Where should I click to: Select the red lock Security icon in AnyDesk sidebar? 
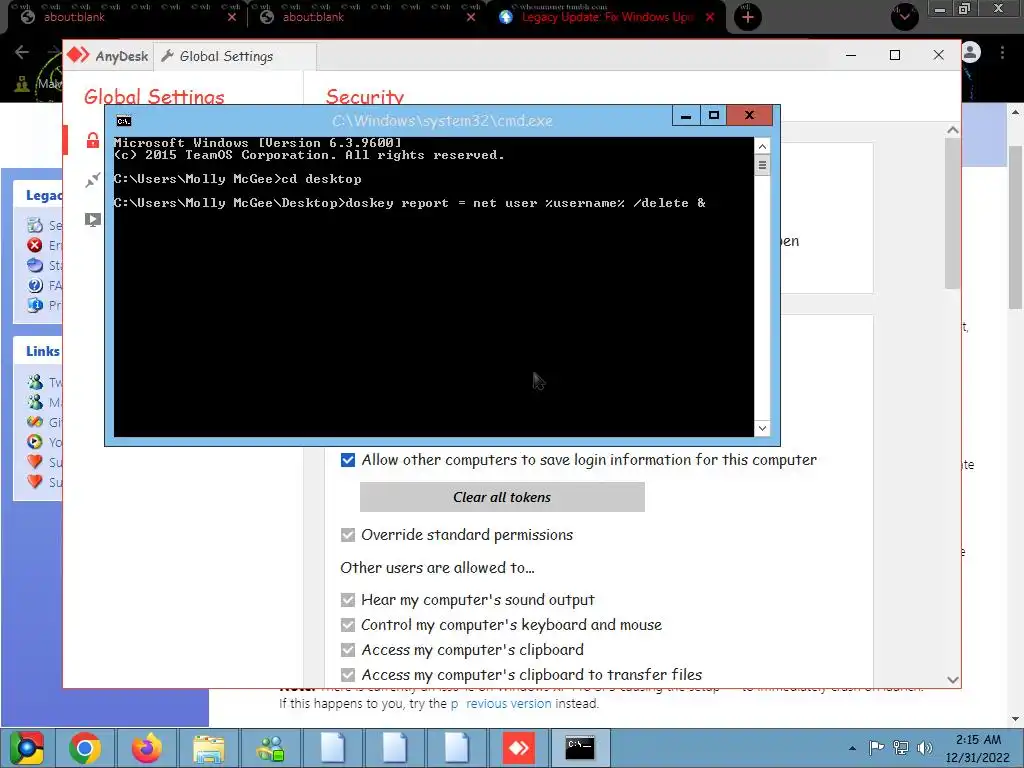[x=93, y=140]
